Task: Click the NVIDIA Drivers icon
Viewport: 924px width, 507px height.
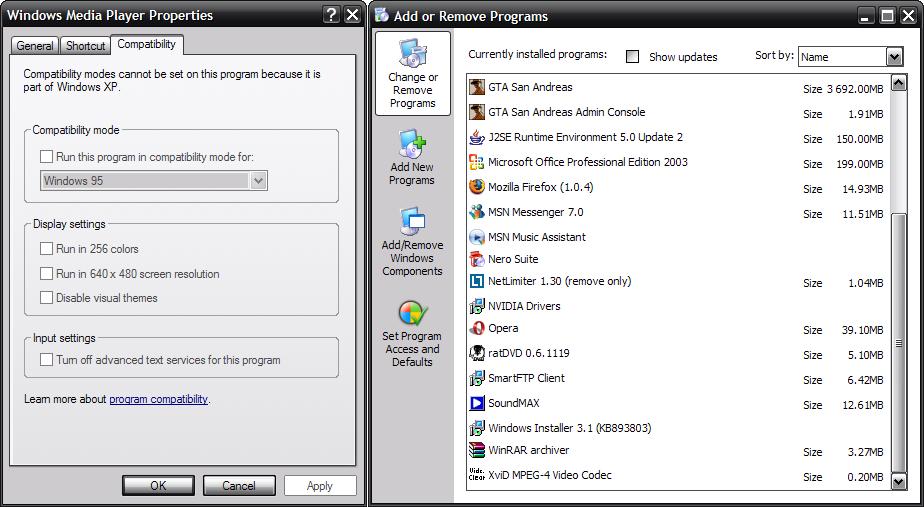Action: 477,306
